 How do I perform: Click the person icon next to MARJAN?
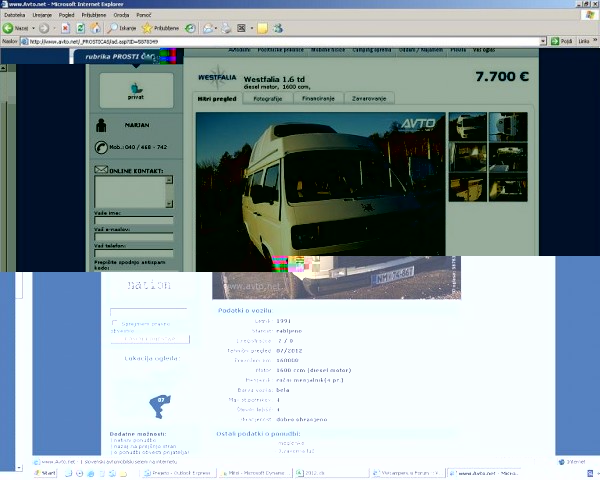tap(100, 126)
